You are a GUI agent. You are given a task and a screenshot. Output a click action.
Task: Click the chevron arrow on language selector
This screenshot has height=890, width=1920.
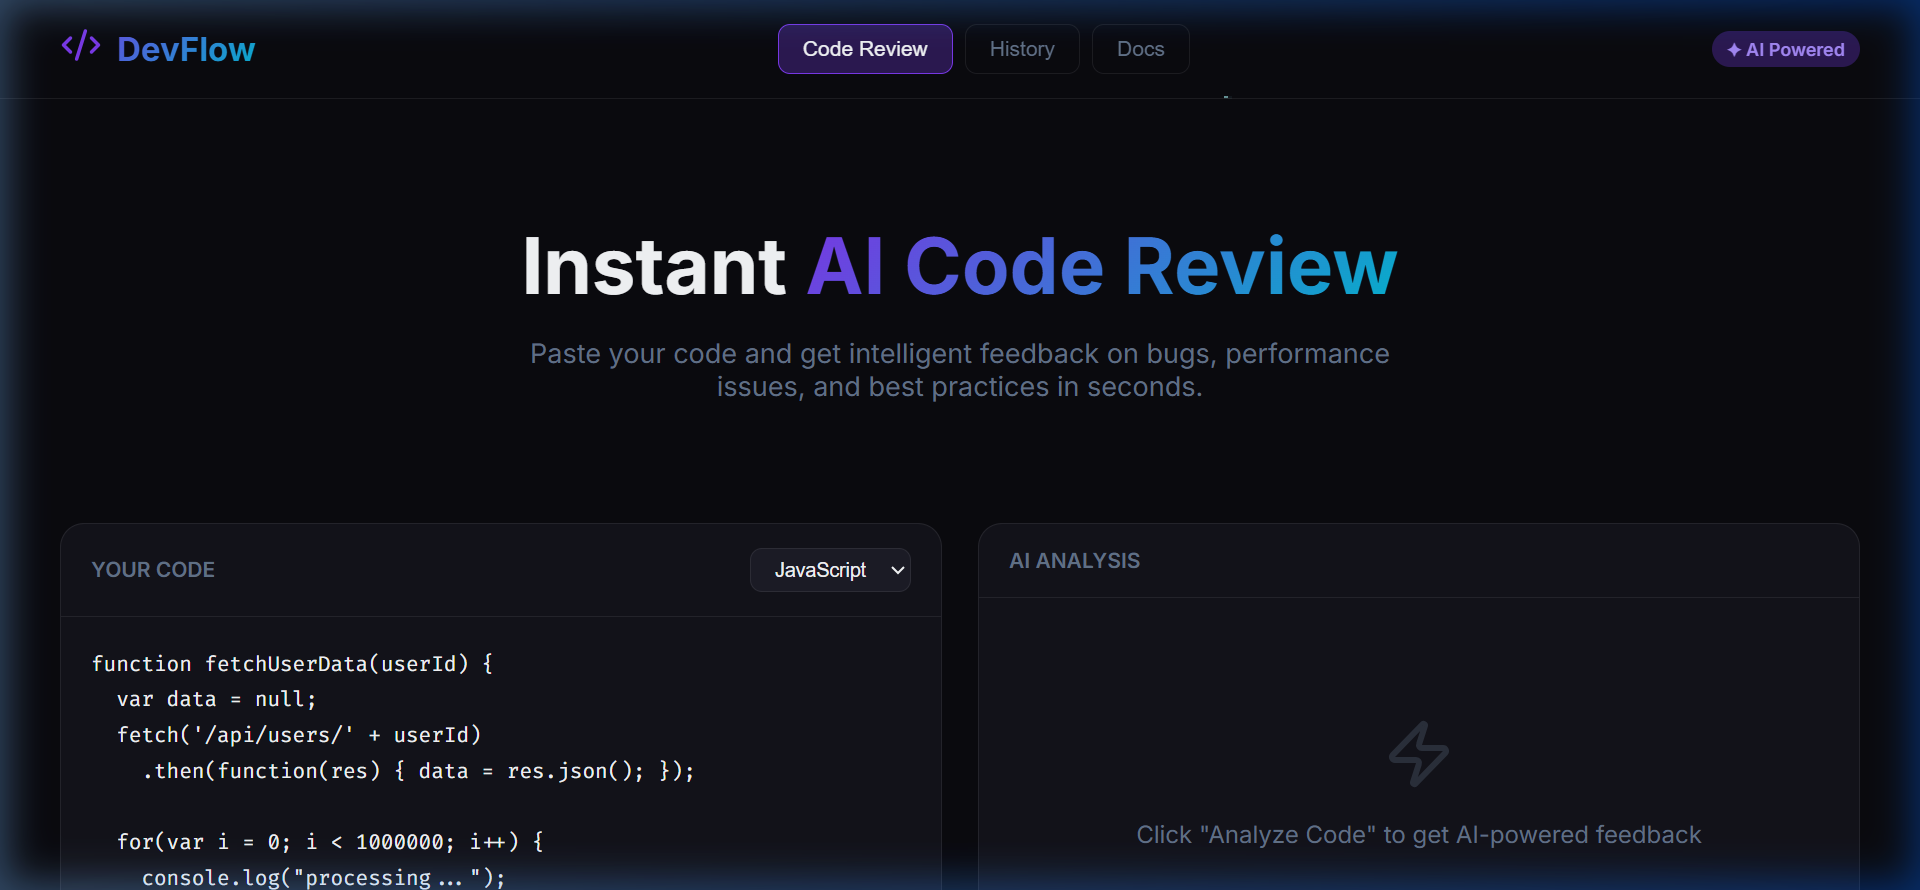point(897,570)
